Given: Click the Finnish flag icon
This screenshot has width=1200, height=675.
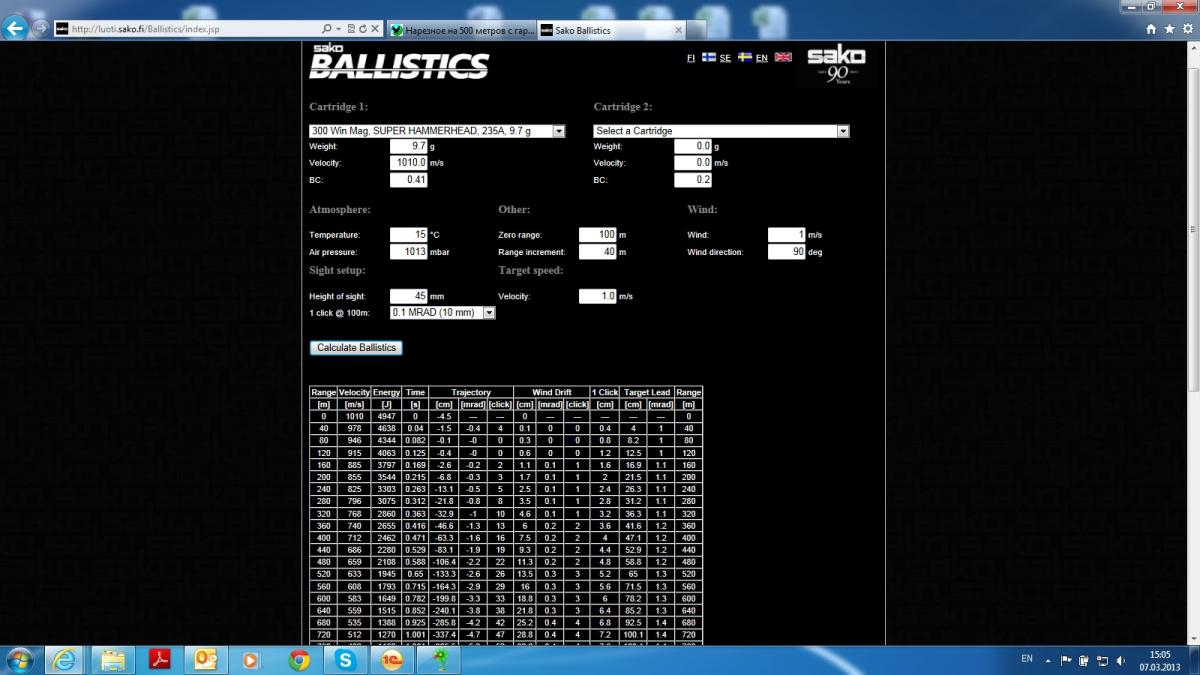Looking at the screenshot, I should (708, 58).
